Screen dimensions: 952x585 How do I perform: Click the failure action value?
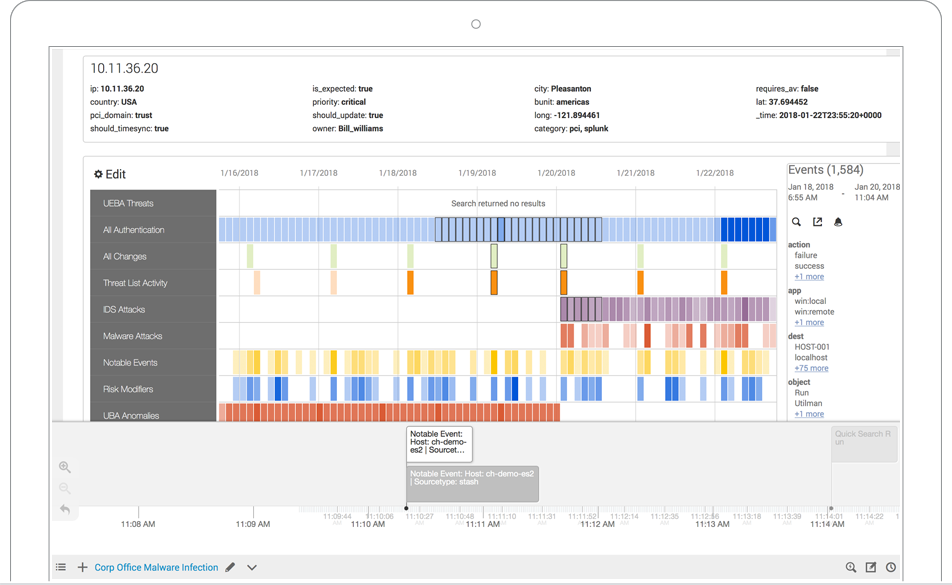click(806, 255)
